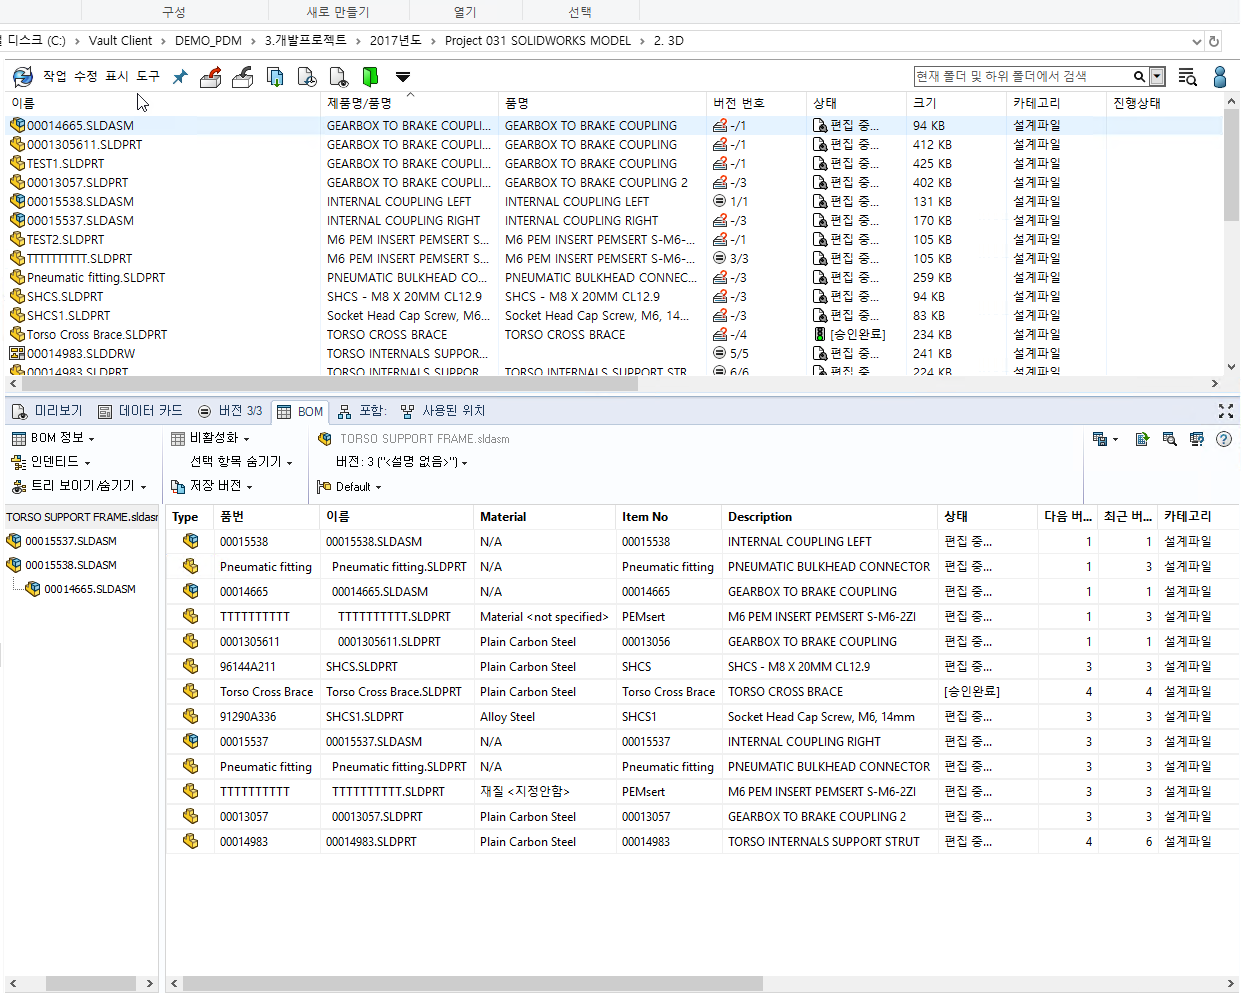Screen dimensions: 1241x1000
Task: Click the BOM open-in-window icon
Action: pos(1196,439)
